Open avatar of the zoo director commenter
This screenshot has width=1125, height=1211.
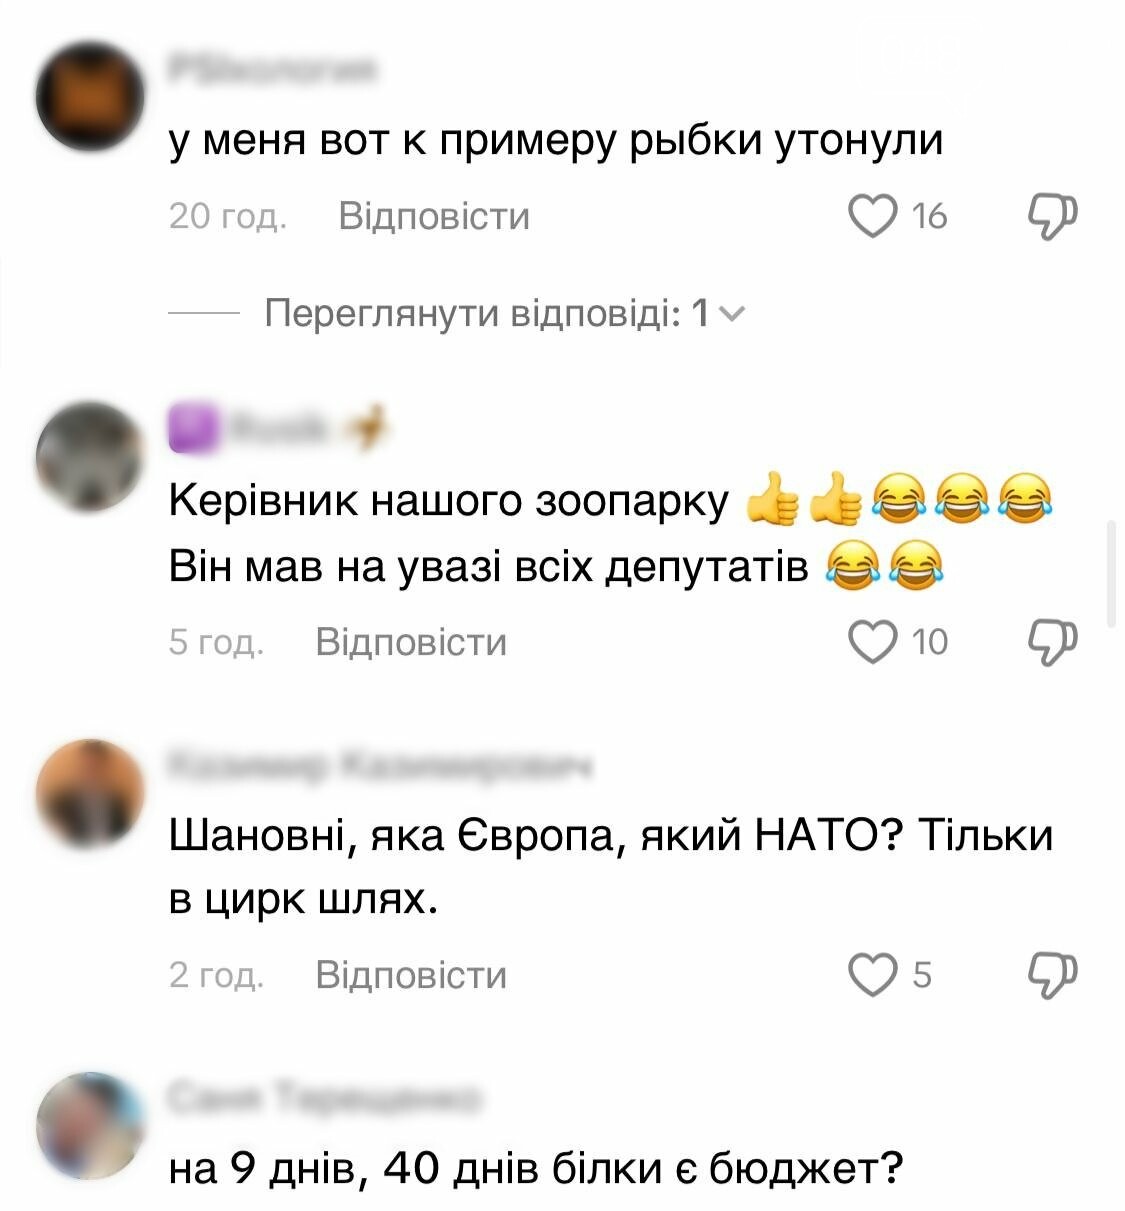coord(90,457)
